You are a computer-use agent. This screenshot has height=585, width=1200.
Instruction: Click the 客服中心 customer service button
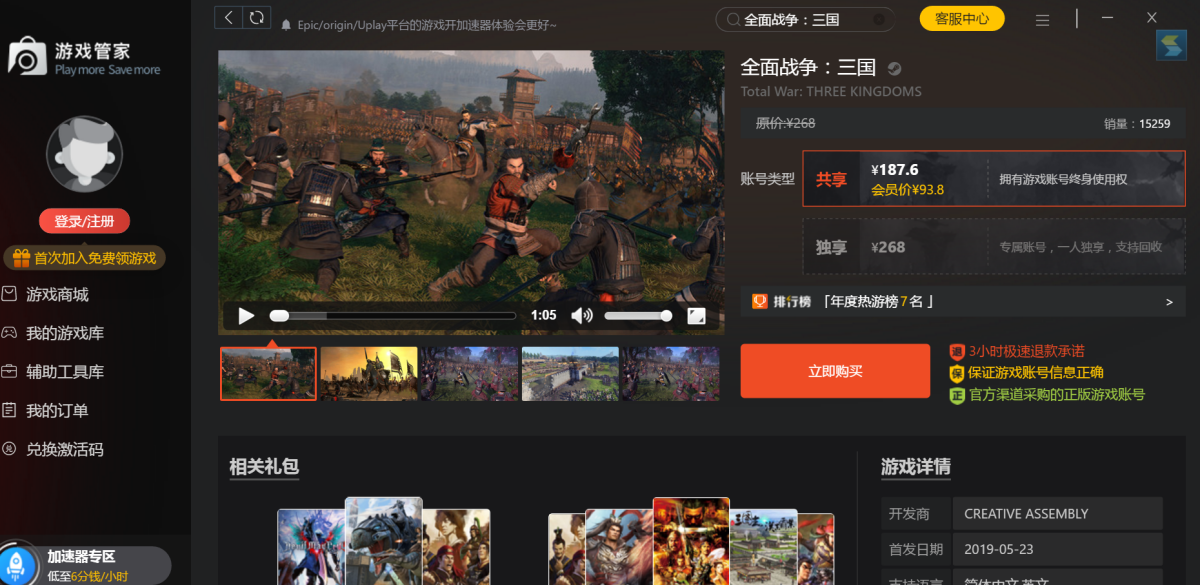pyautogui.click(x=961, y=19)
